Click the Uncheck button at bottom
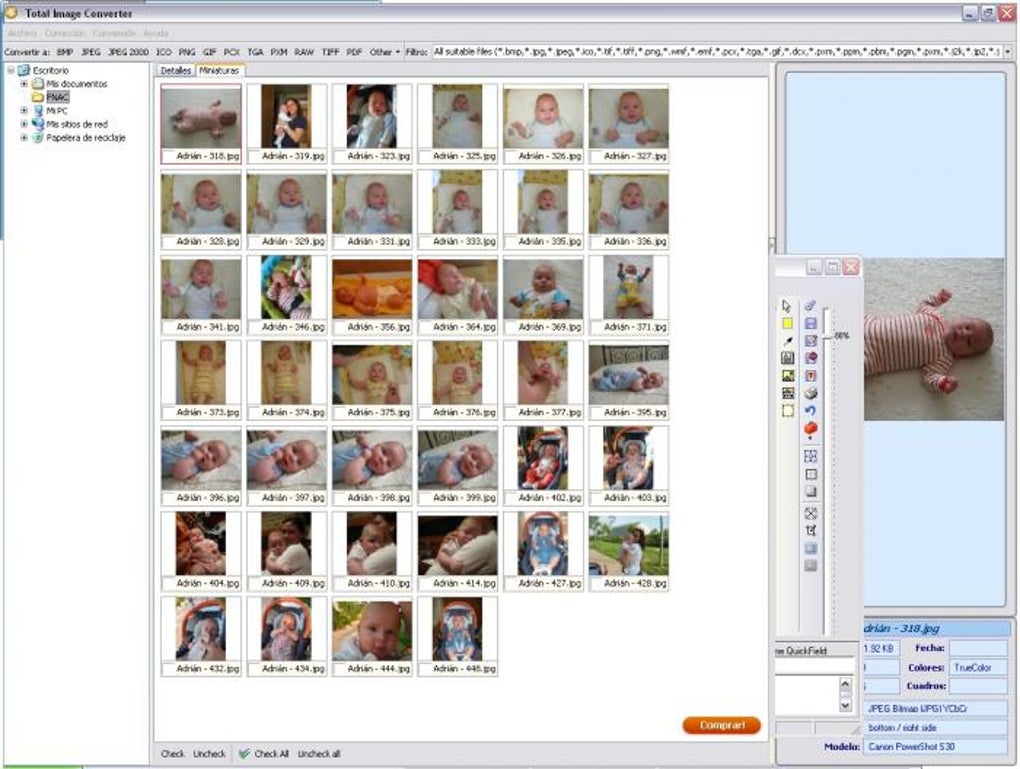Image resolution: width=1020 pixels, height=769 pixels. click(x=209, y=754)
